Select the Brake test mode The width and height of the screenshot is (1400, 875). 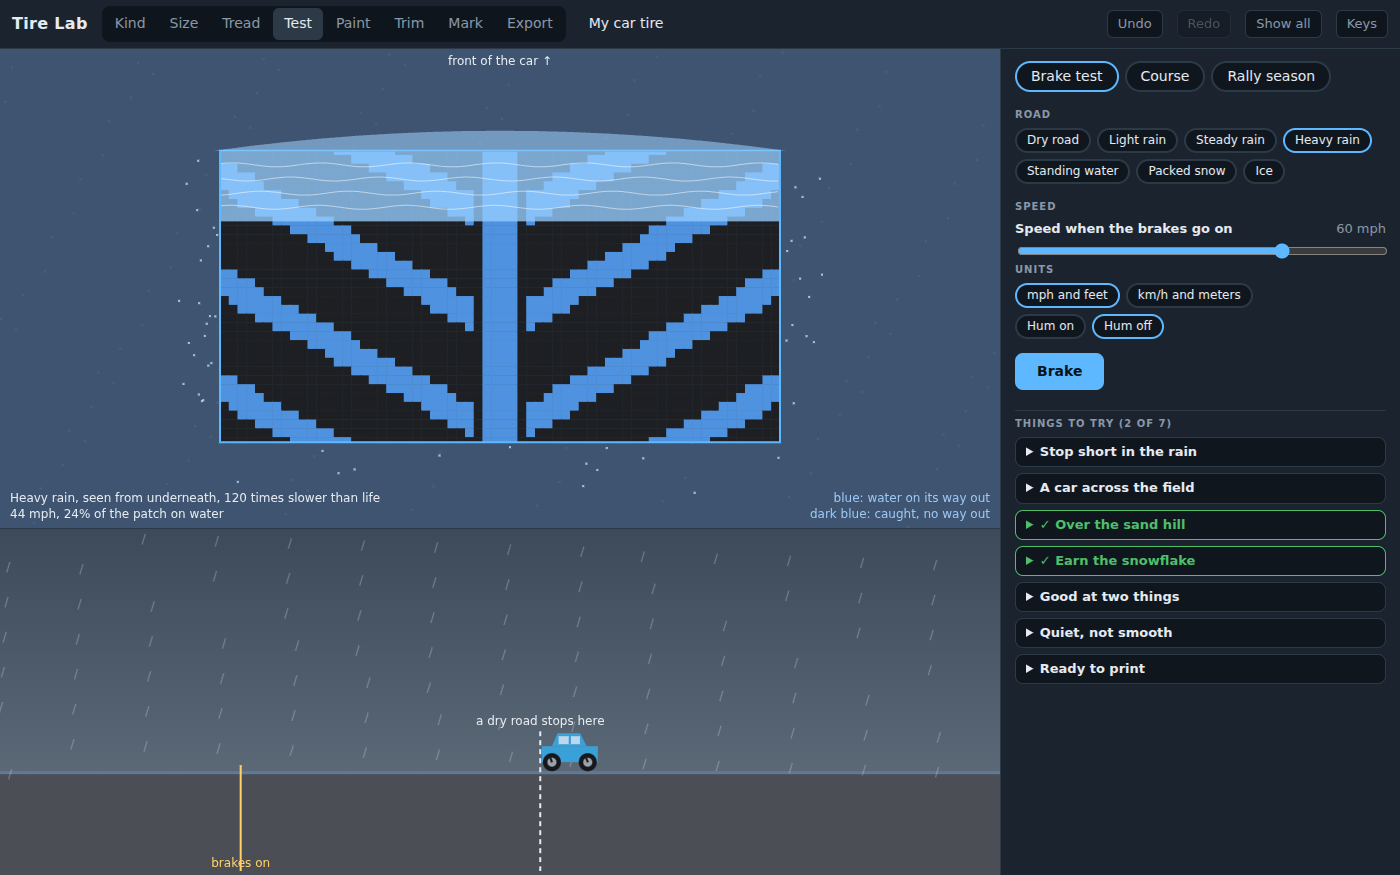(x=1066, y=76)
